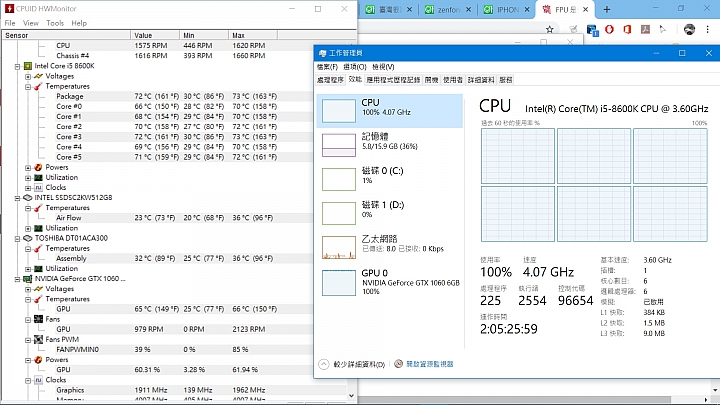The height and width of the screenshot is (405, 720).
Task: Switch to the 使用者 tab in Task Manager
Action: 453,80
